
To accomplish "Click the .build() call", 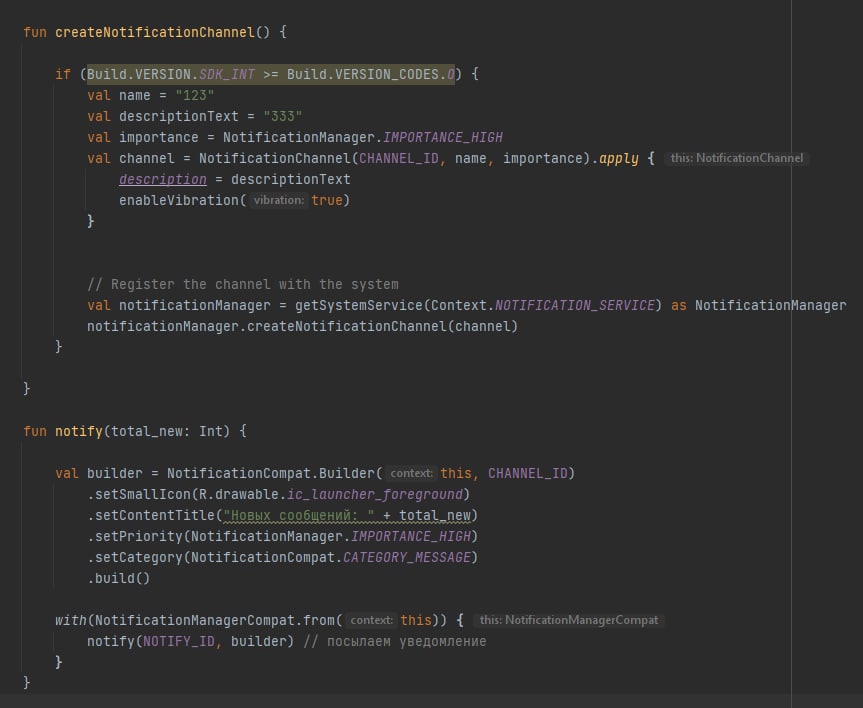I will click(x=118, y=578).
